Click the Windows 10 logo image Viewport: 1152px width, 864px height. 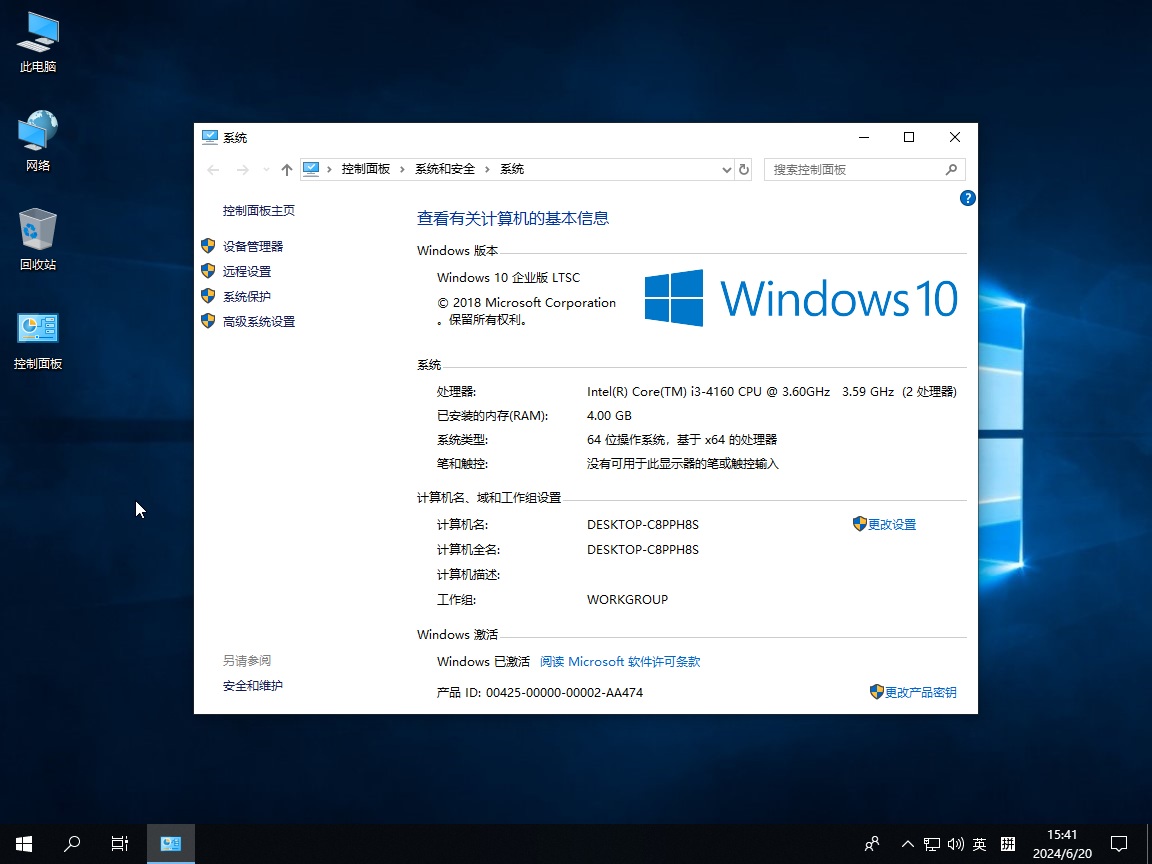802,298
